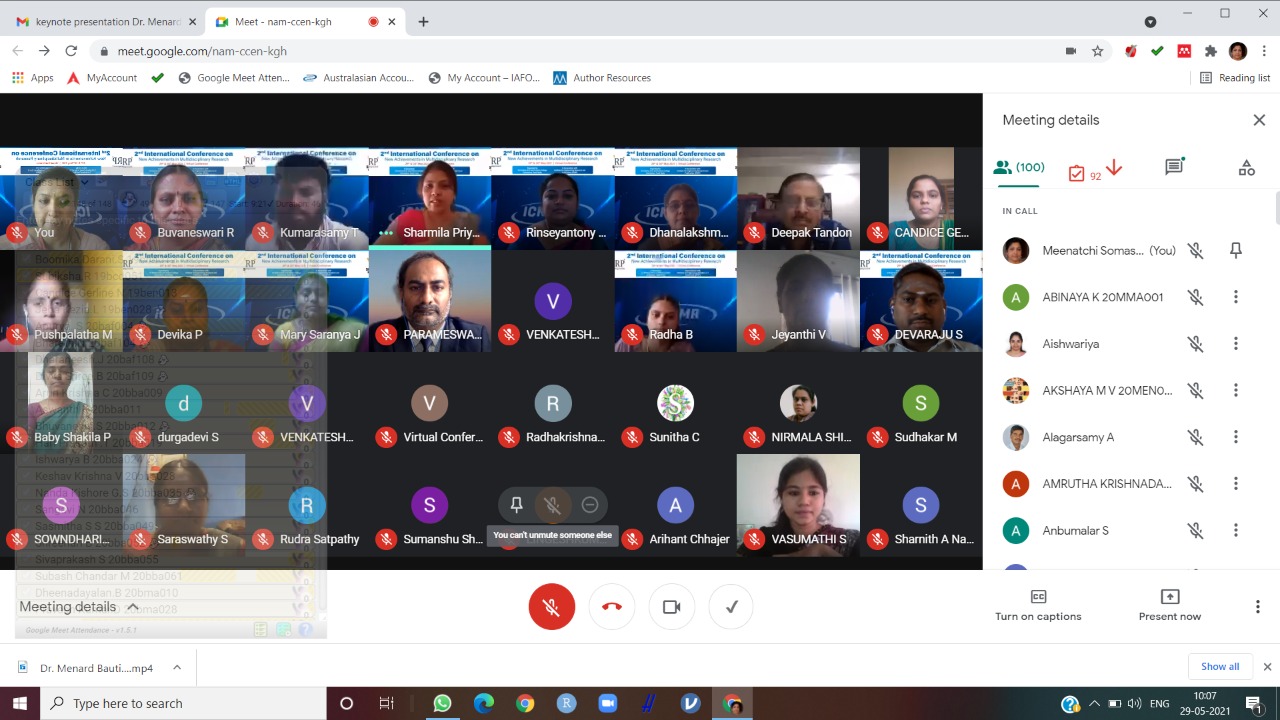The image size is (1280, 720).
Task: Open Google Meet Atten... bookmark
Action: (x=234, y=78)
